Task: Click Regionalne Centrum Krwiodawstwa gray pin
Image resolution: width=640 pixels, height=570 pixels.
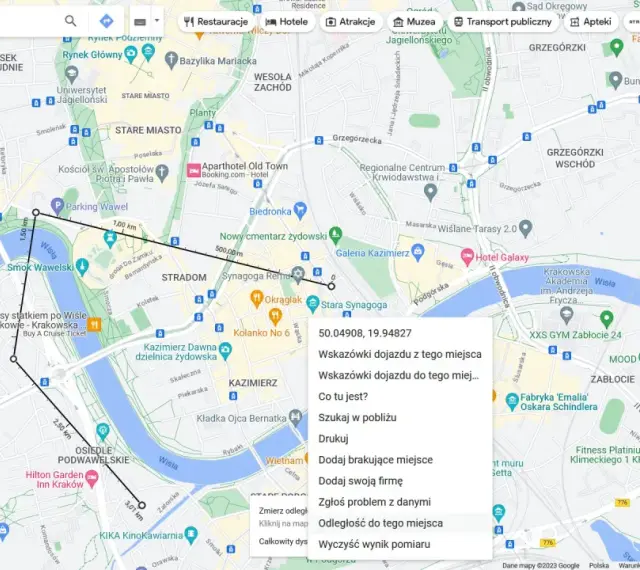Action: pos(430,192)
